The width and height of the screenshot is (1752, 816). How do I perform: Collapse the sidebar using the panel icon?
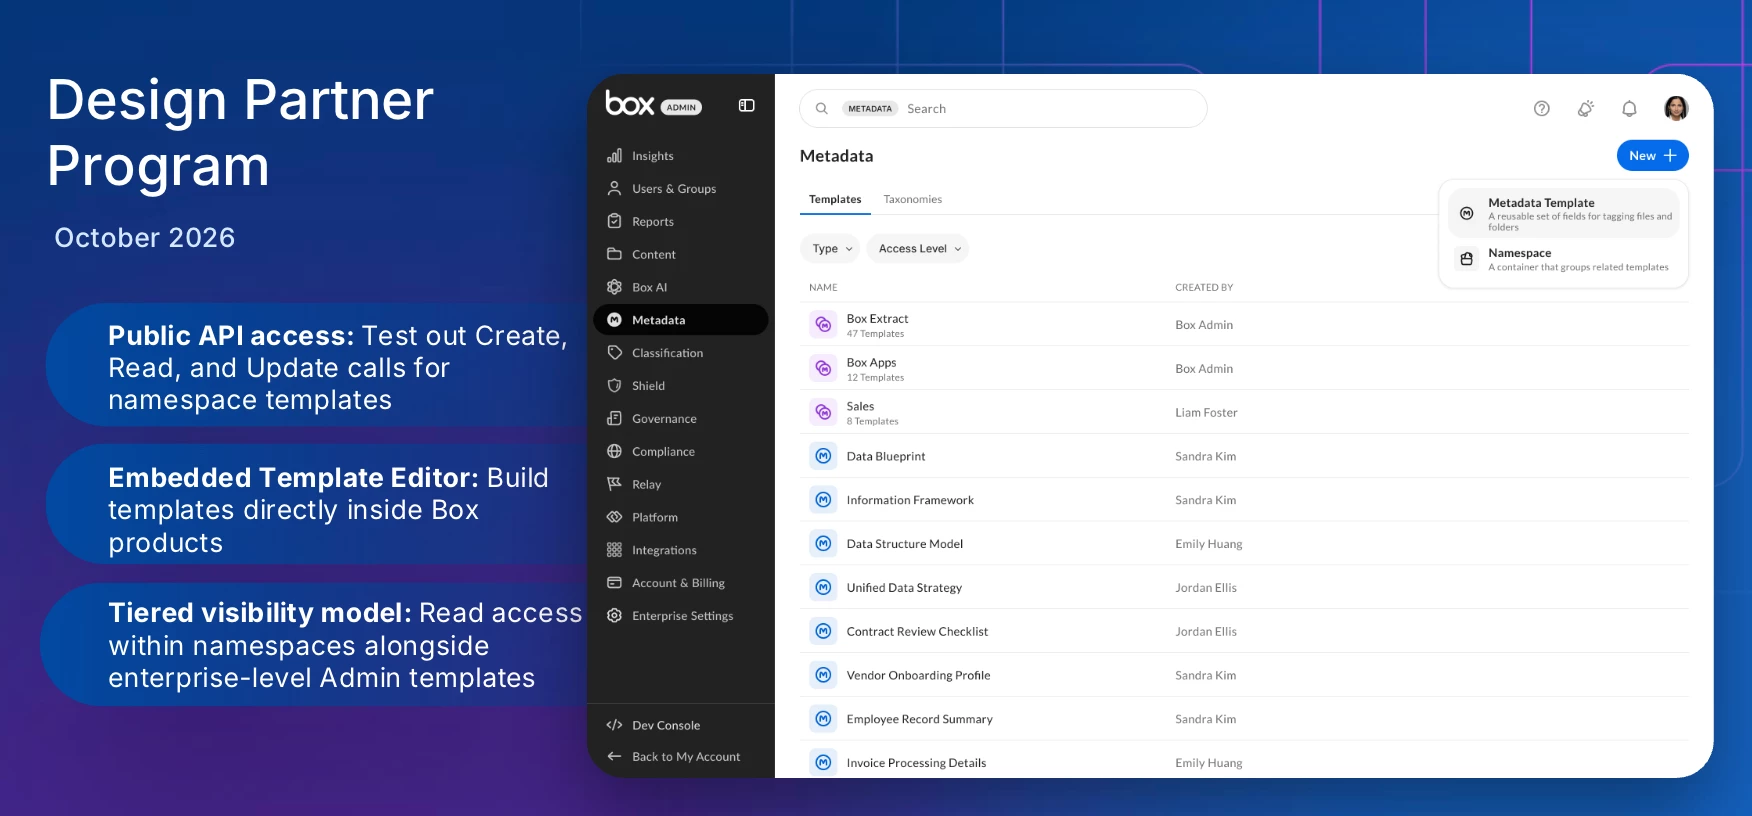click(746, 106)
